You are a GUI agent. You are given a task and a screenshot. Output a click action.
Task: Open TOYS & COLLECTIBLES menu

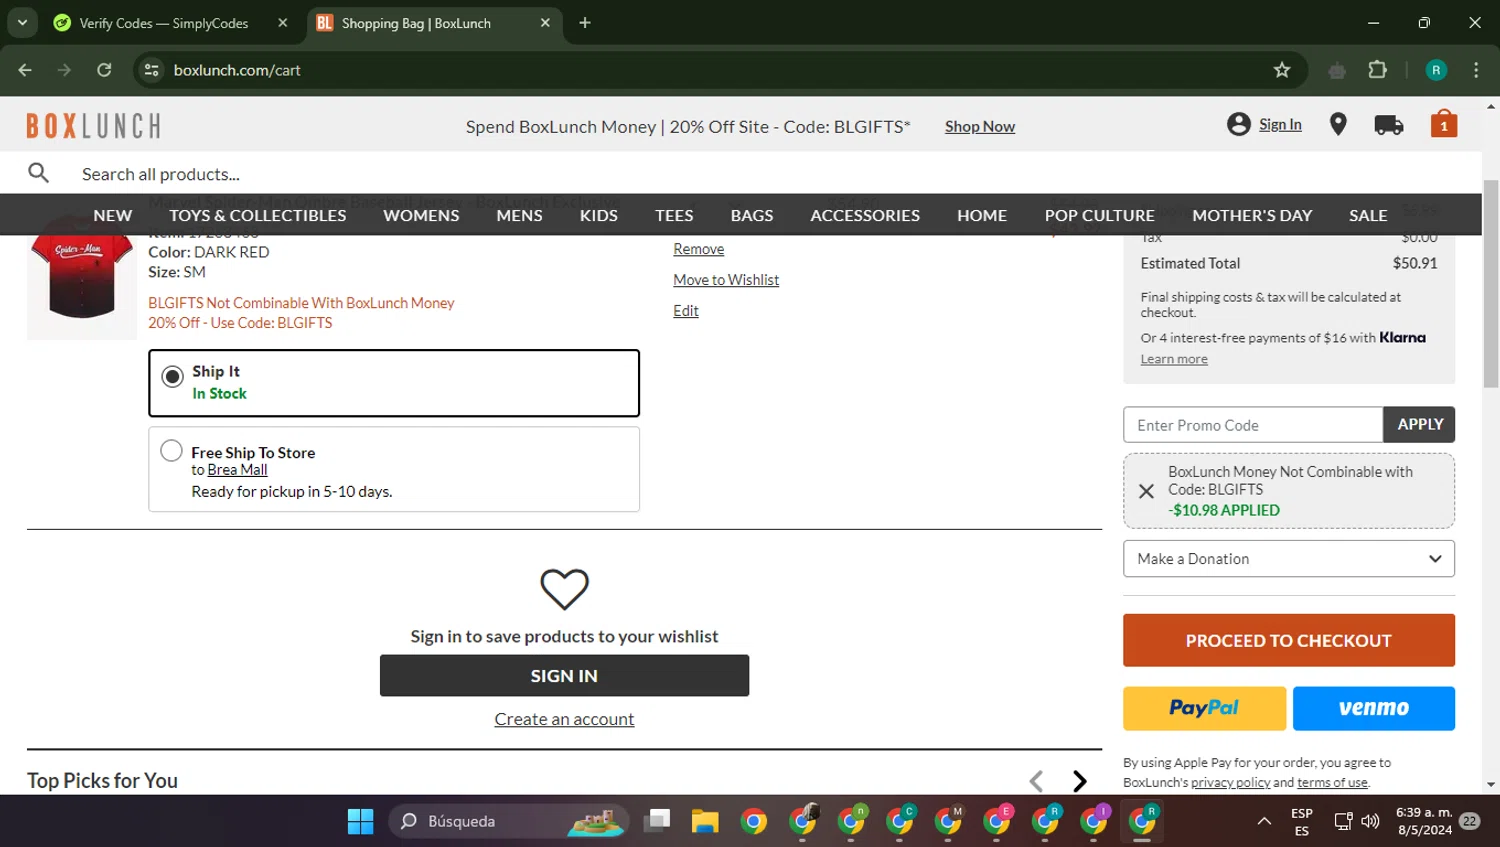point(258,215)
